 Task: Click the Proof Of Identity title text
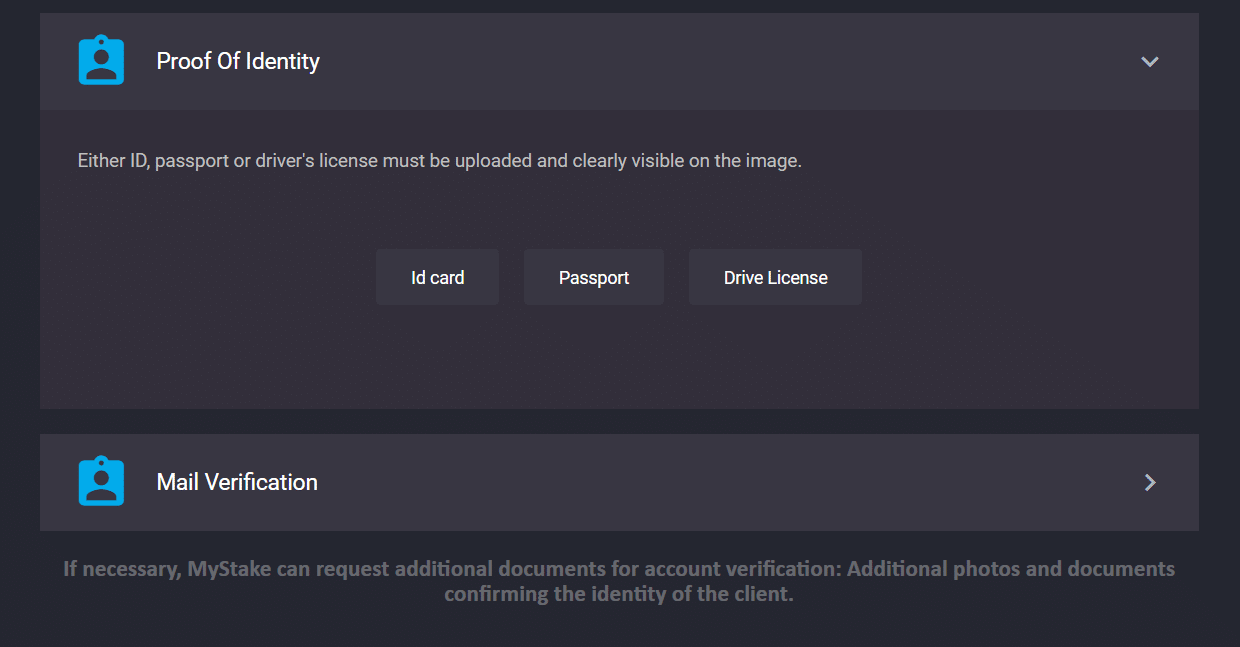click(237, 61)
